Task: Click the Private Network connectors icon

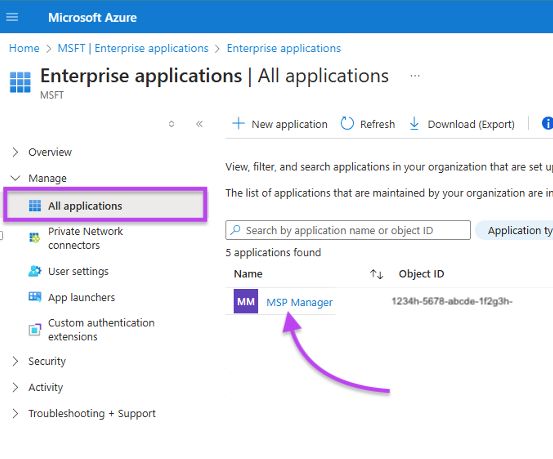Action: click(x=35, y=238)
